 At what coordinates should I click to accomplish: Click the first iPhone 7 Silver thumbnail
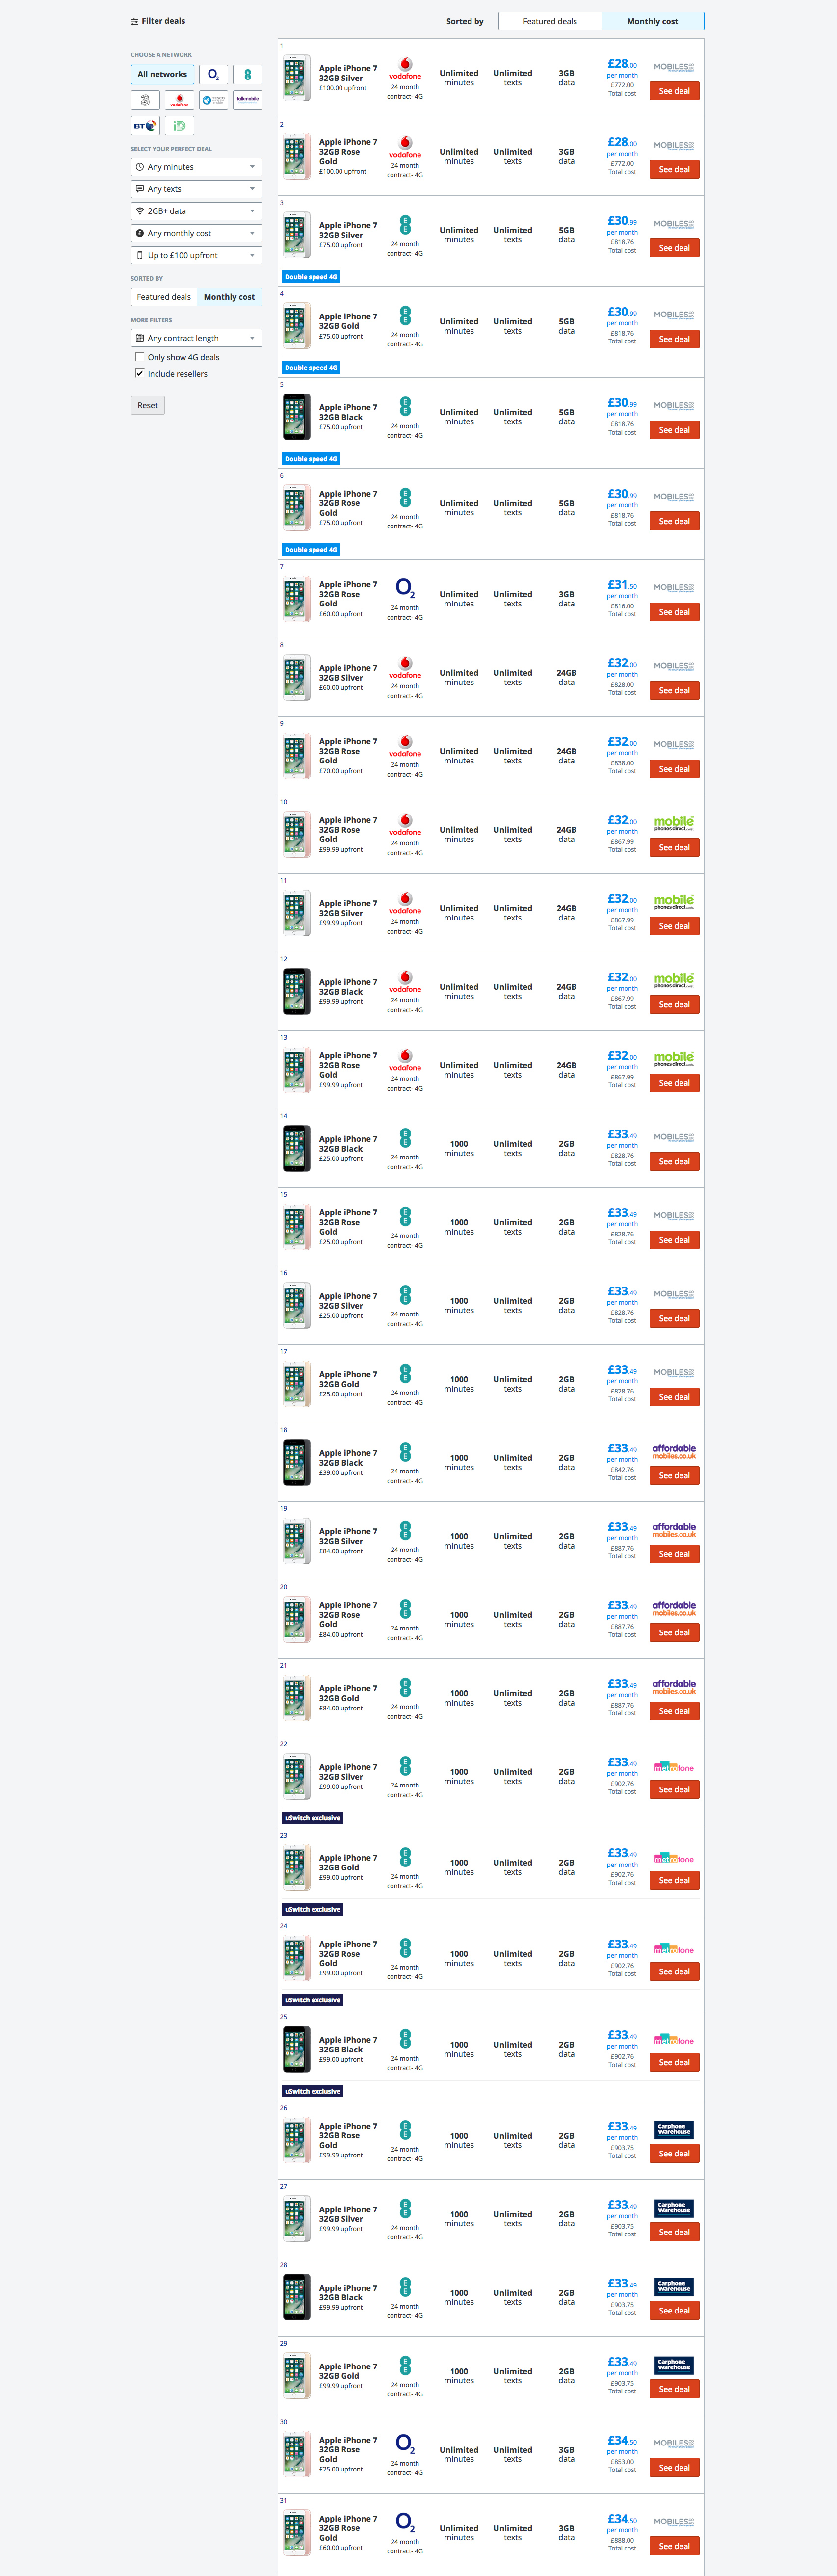click(x=296, y=78)
